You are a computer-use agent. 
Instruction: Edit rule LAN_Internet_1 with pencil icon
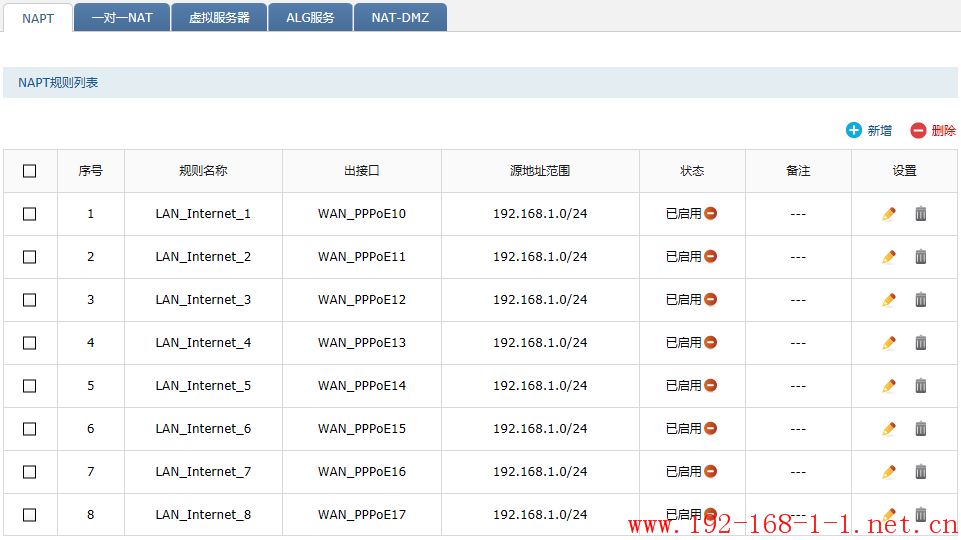point(889,214)
